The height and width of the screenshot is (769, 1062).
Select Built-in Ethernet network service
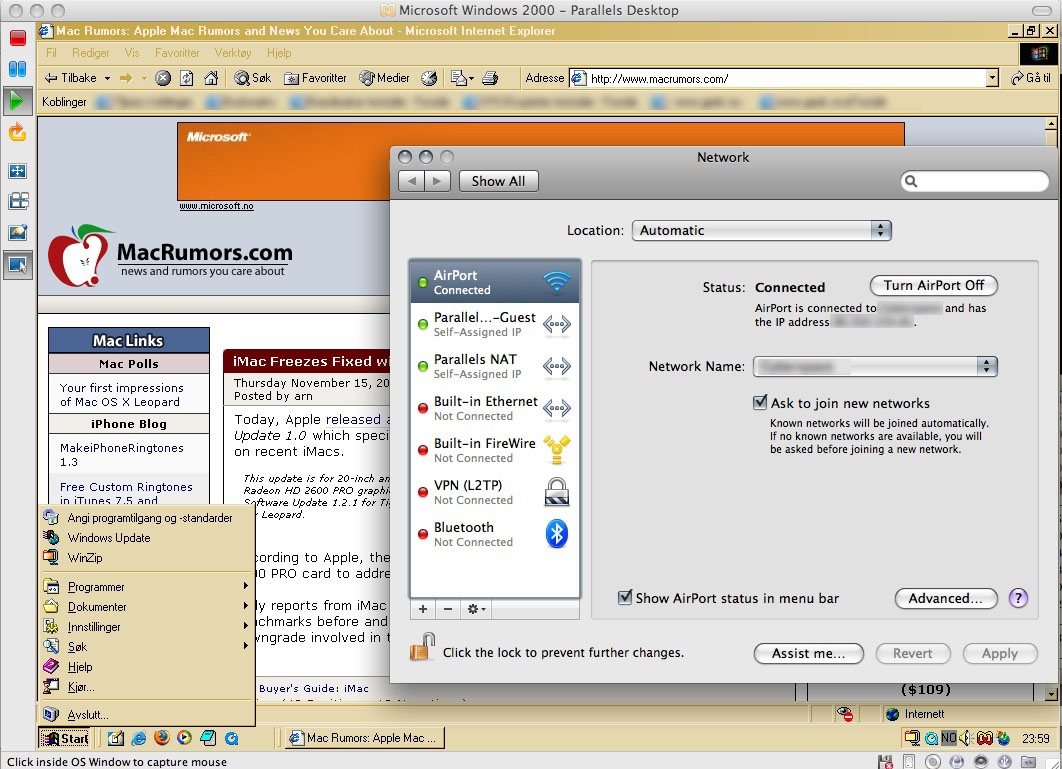point(495,408)
